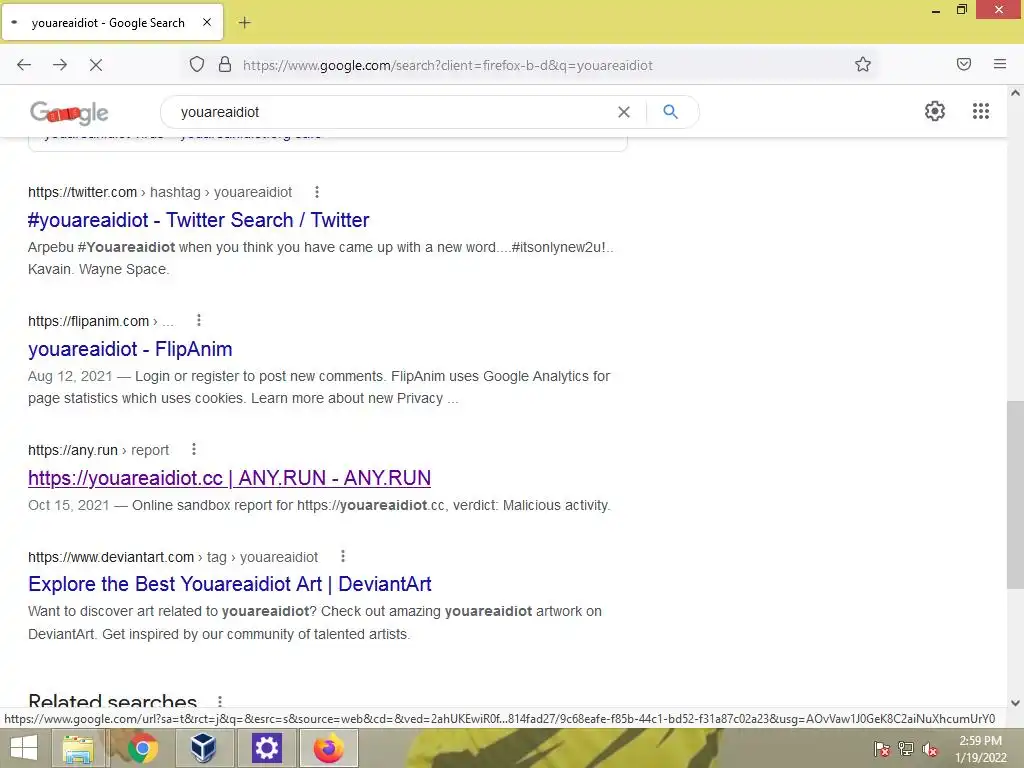The width and height of the screenshot is (1024, 768).
Task: Open Google quick settings gear
Action: pos(935,111)
